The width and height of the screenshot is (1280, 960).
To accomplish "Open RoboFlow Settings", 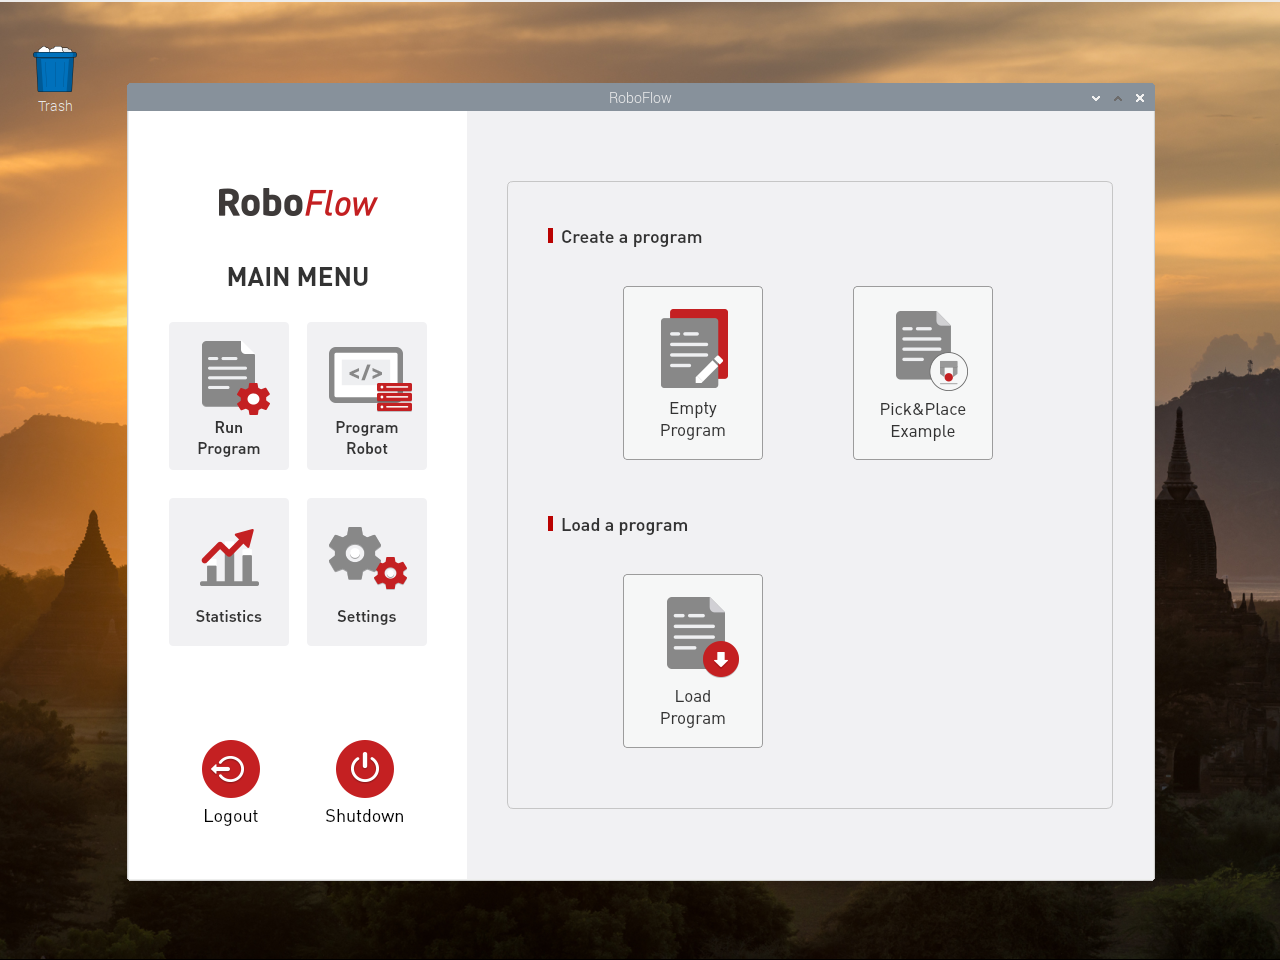I will click(366, 571).
